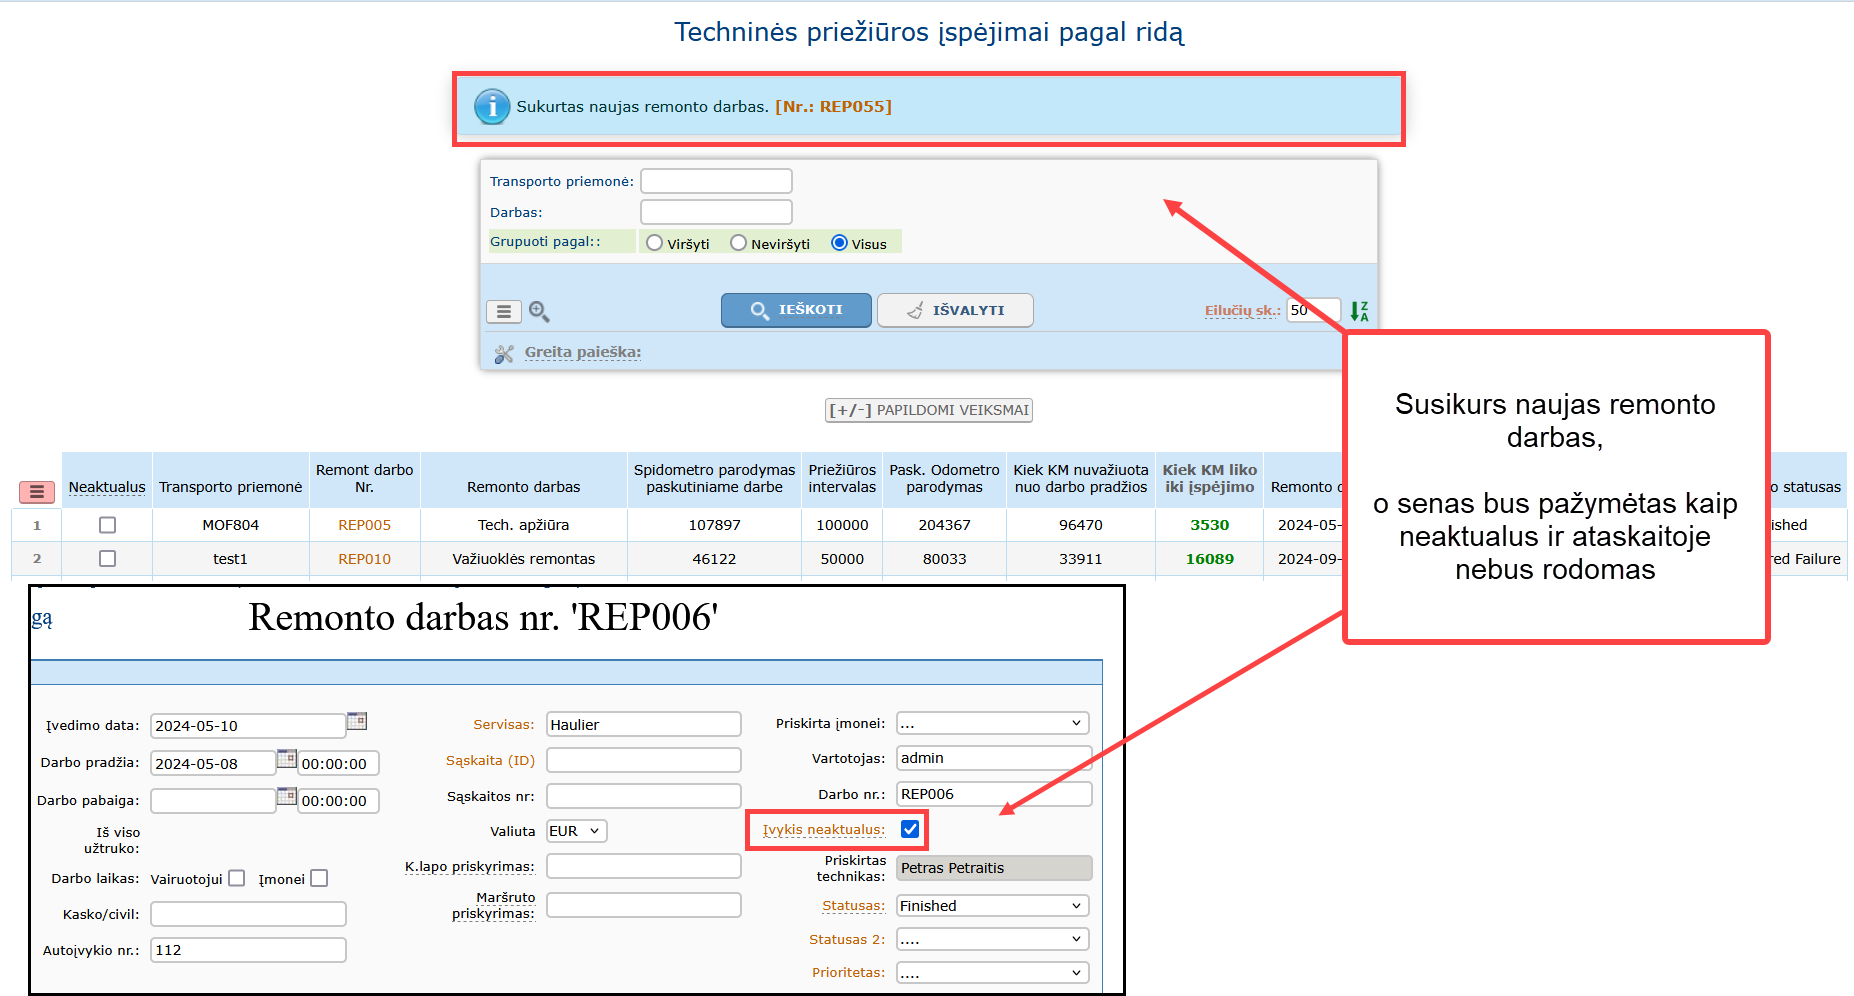Click the 3530 remaining km value
This screenshot has height=996, width=1854.
pyautogui.click(x=1209, y=525)
